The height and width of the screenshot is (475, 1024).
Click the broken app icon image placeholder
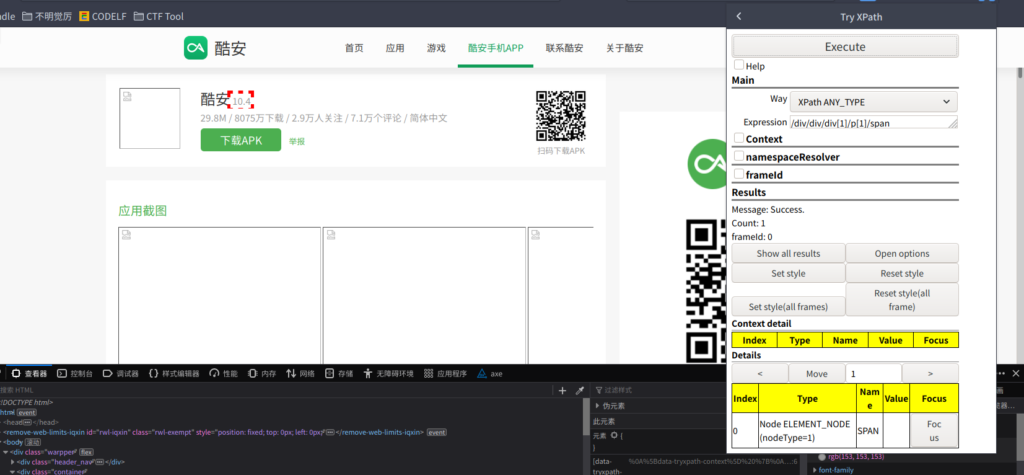tap(150, 118)
